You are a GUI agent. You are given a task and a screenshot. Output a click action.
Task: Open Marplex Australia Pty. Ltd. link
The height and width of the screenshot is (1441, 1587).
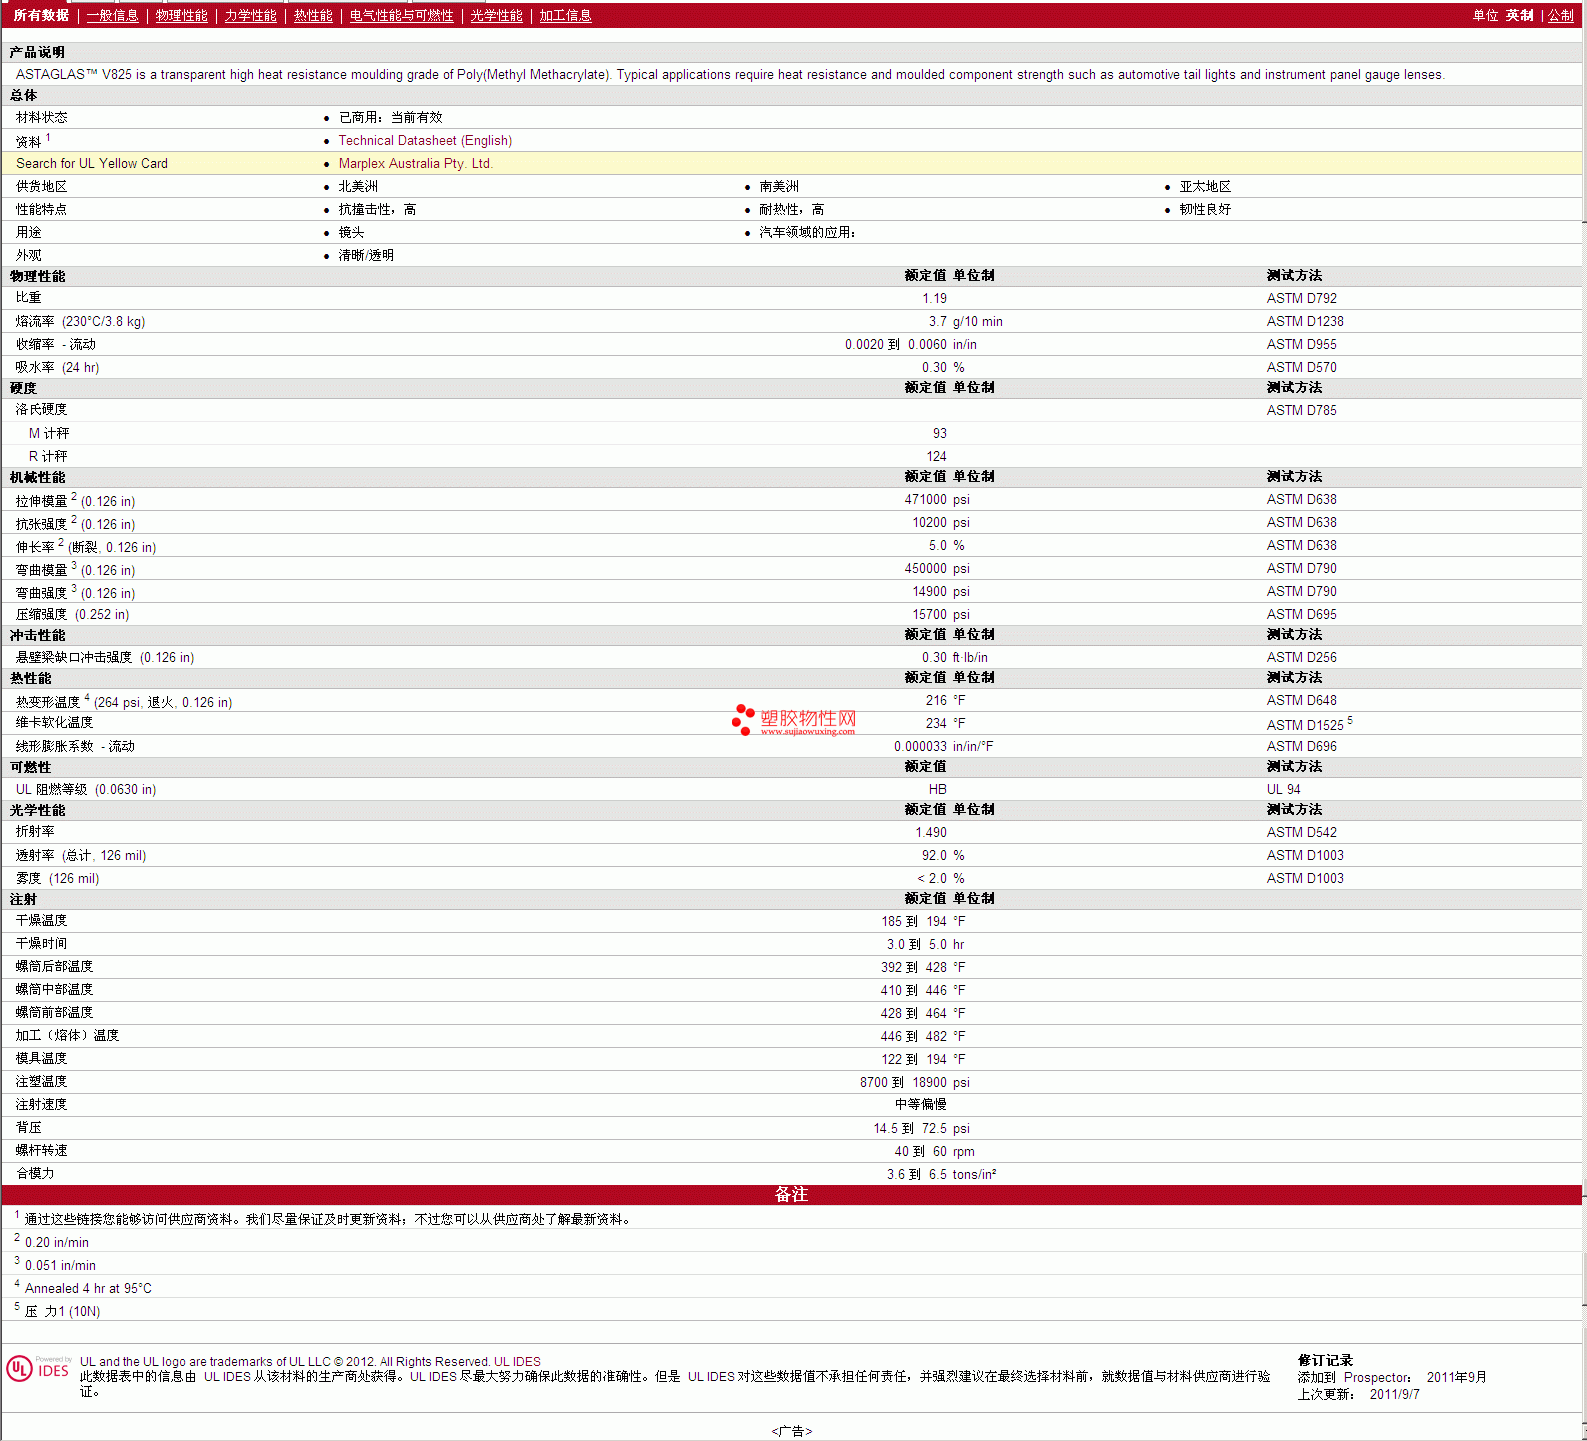(415, 163)
